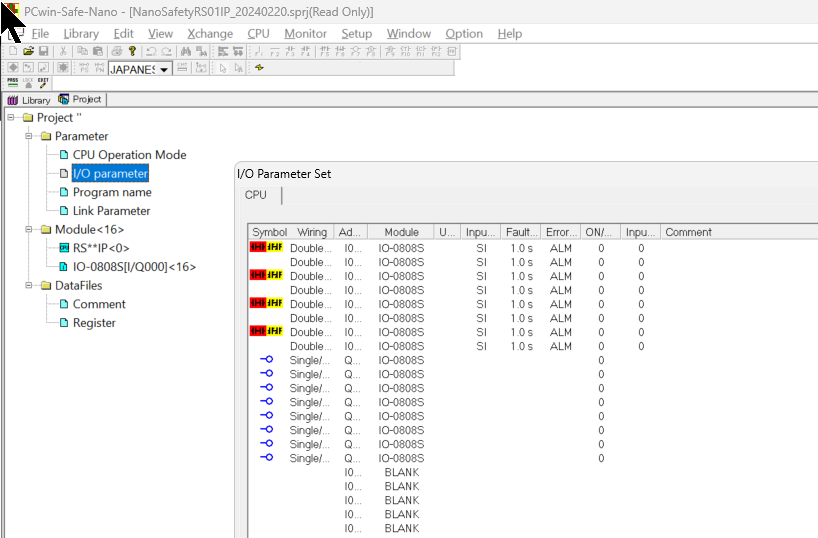Click the F12 ladder instruction icon
Image resolution: width=818 pixels, height=538 pixels.
(437, 51)
